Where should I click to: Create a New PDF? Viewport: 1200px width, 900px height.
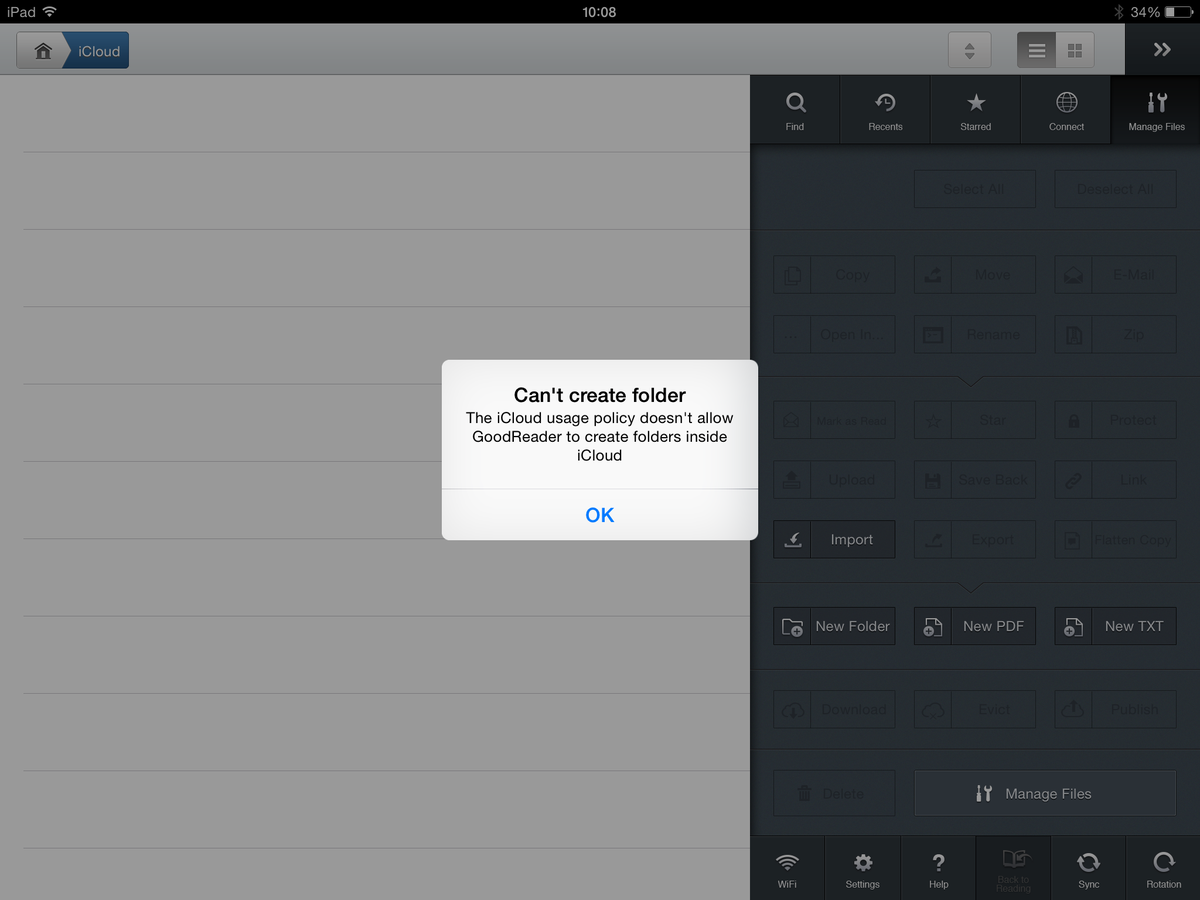point(975,626)
